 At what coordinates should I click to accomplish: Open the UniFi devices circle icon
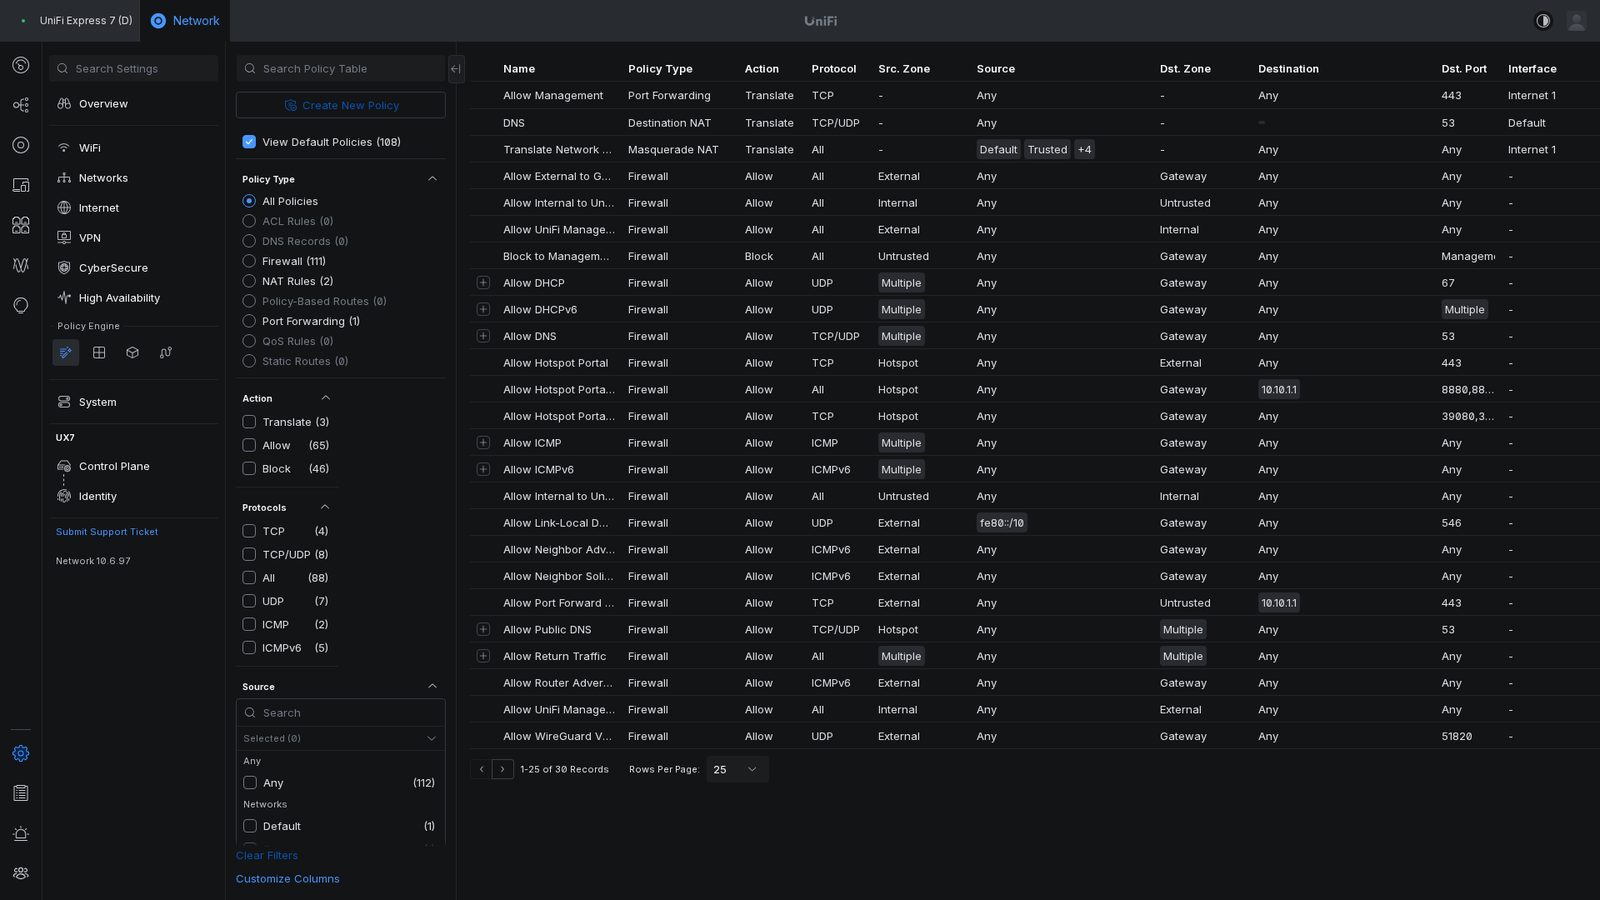20,145
